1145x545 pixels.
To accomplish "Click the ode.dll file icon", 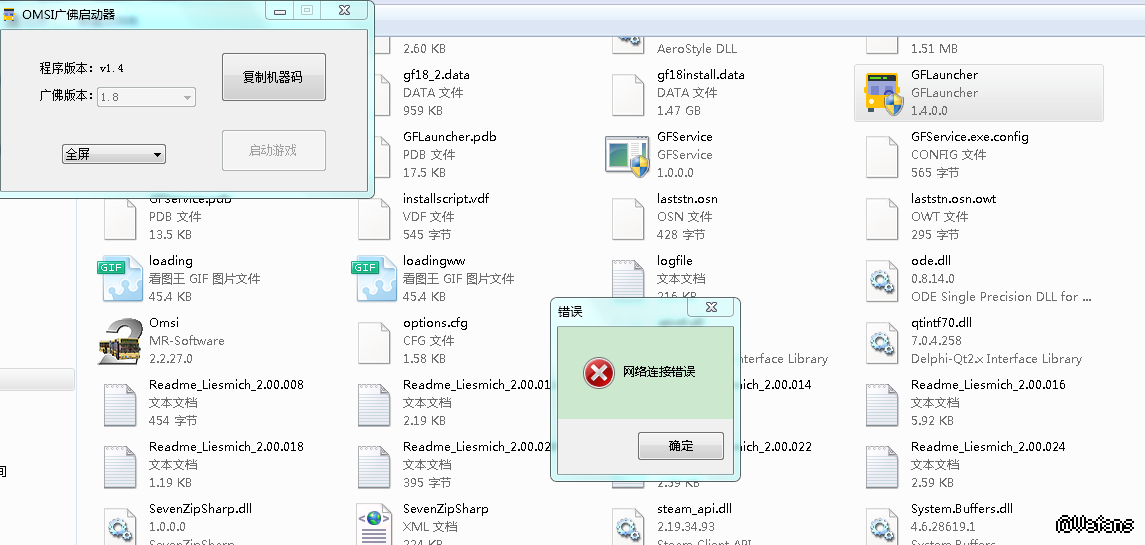I will point(883,280).
